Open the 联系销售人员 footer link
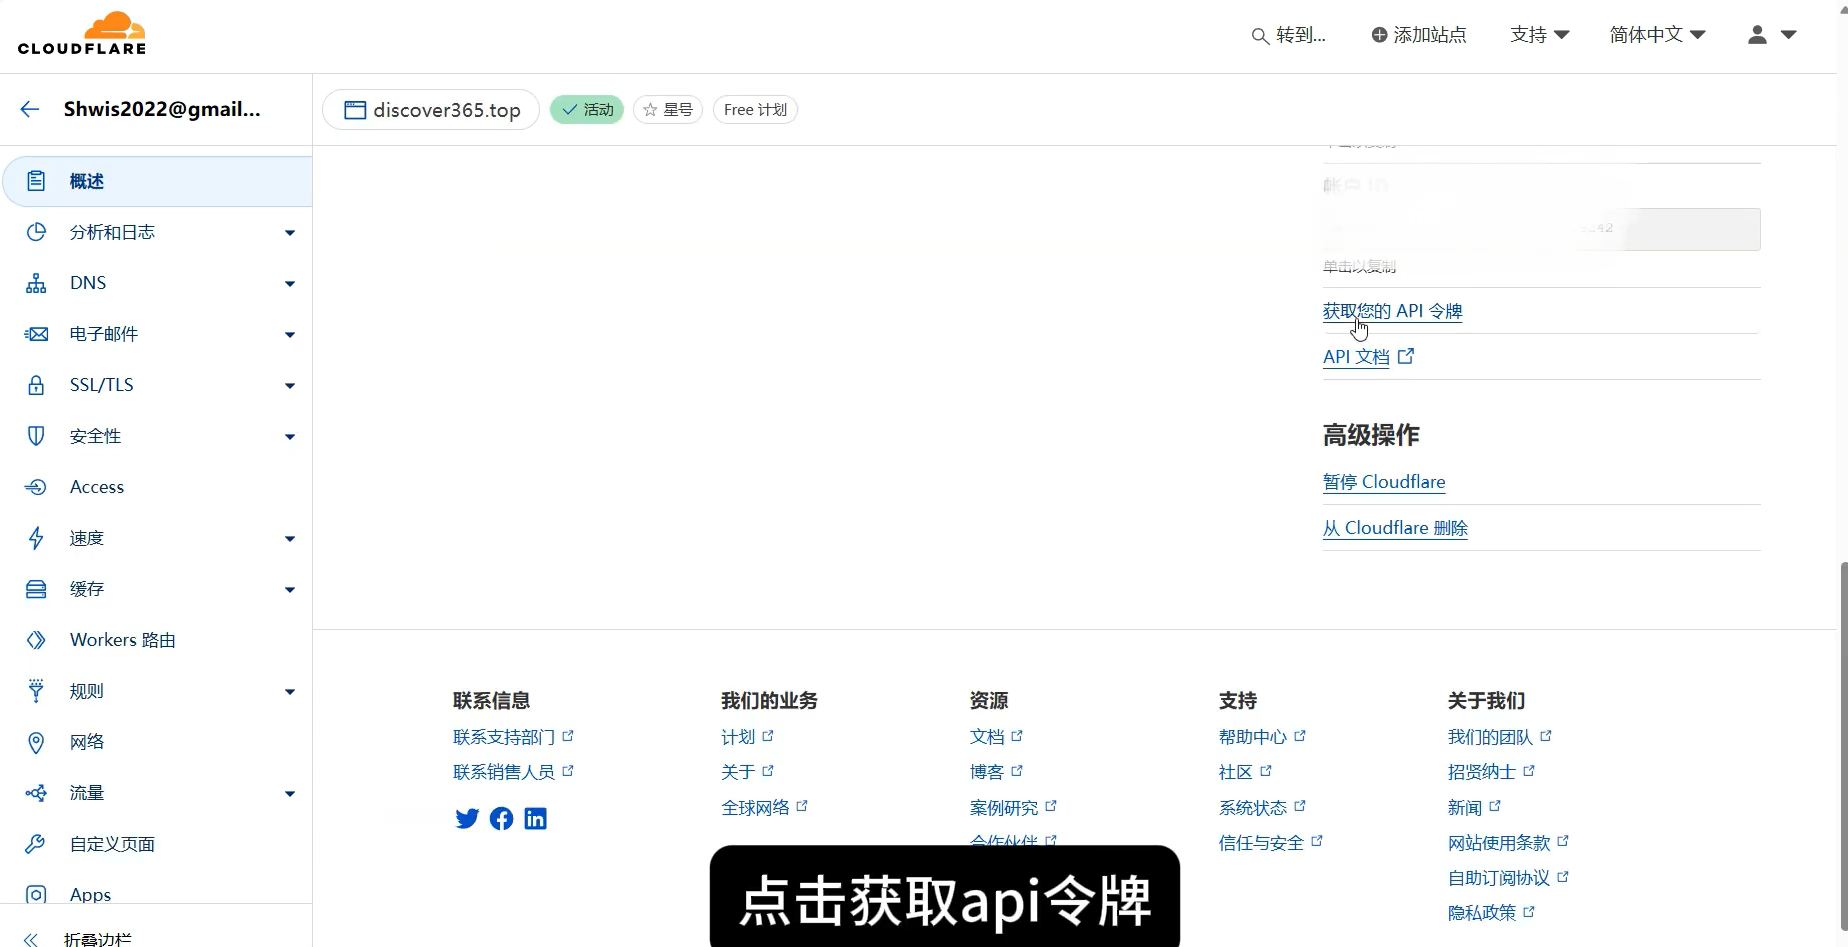The height and width of the screenshot is (947, 1848). coord(513,772)
